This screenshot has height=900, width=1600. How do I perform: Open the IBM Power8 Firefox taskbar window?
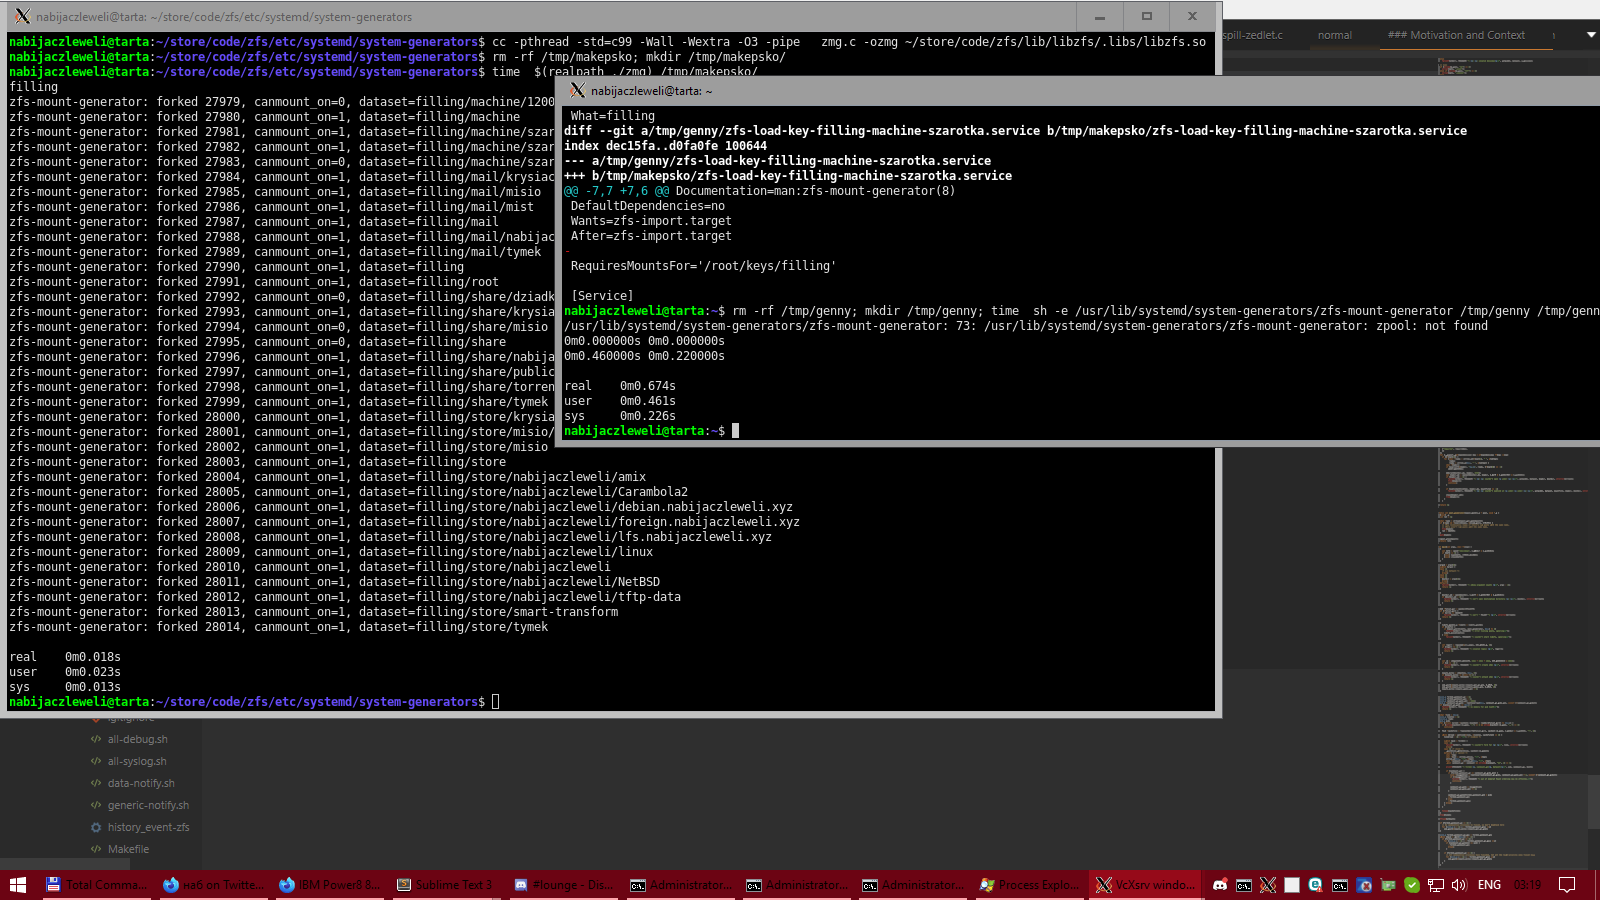[x=329, y=885]
